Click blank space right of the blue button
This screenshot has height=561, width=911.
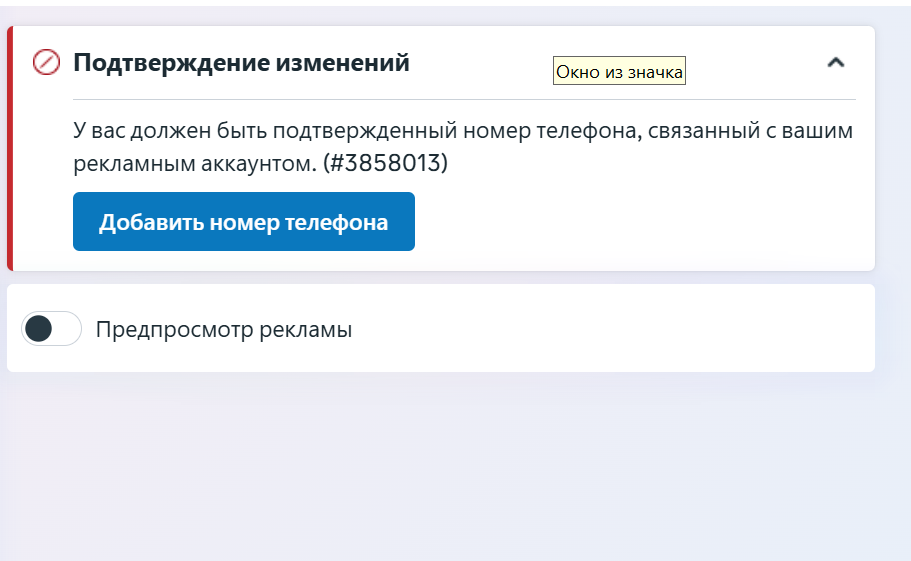pyautogui.click(x=640, y=222)
